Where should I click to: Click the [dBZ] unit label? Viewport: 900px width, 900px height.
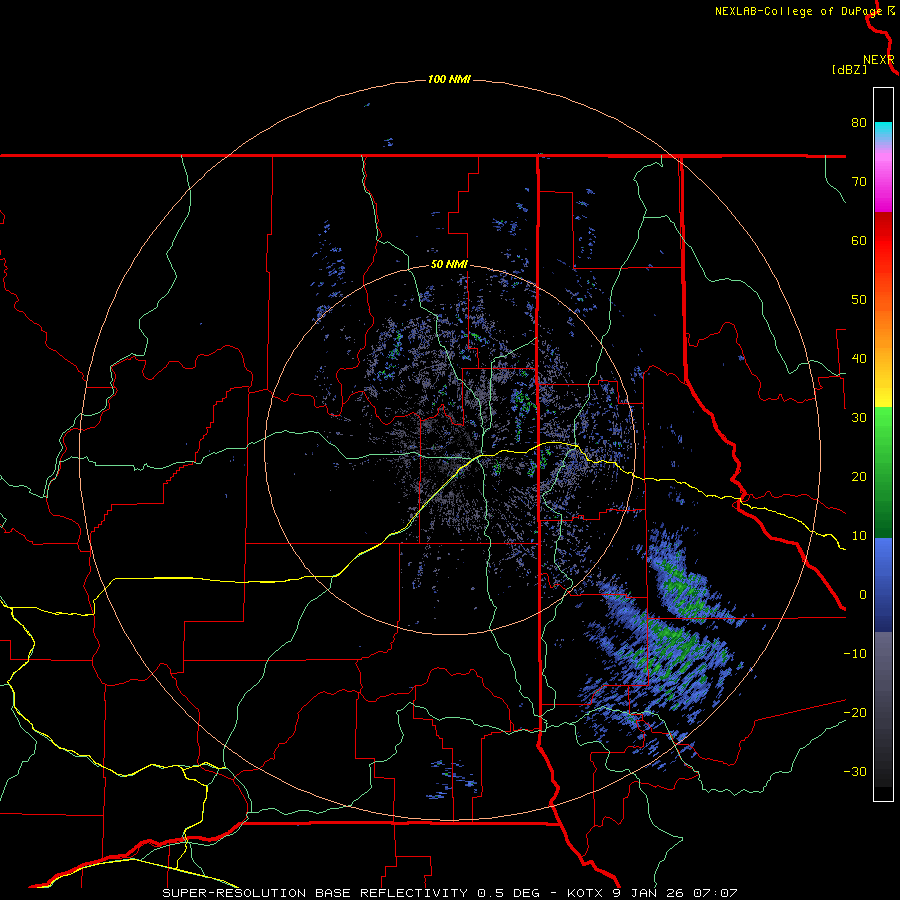pos(849,69)
